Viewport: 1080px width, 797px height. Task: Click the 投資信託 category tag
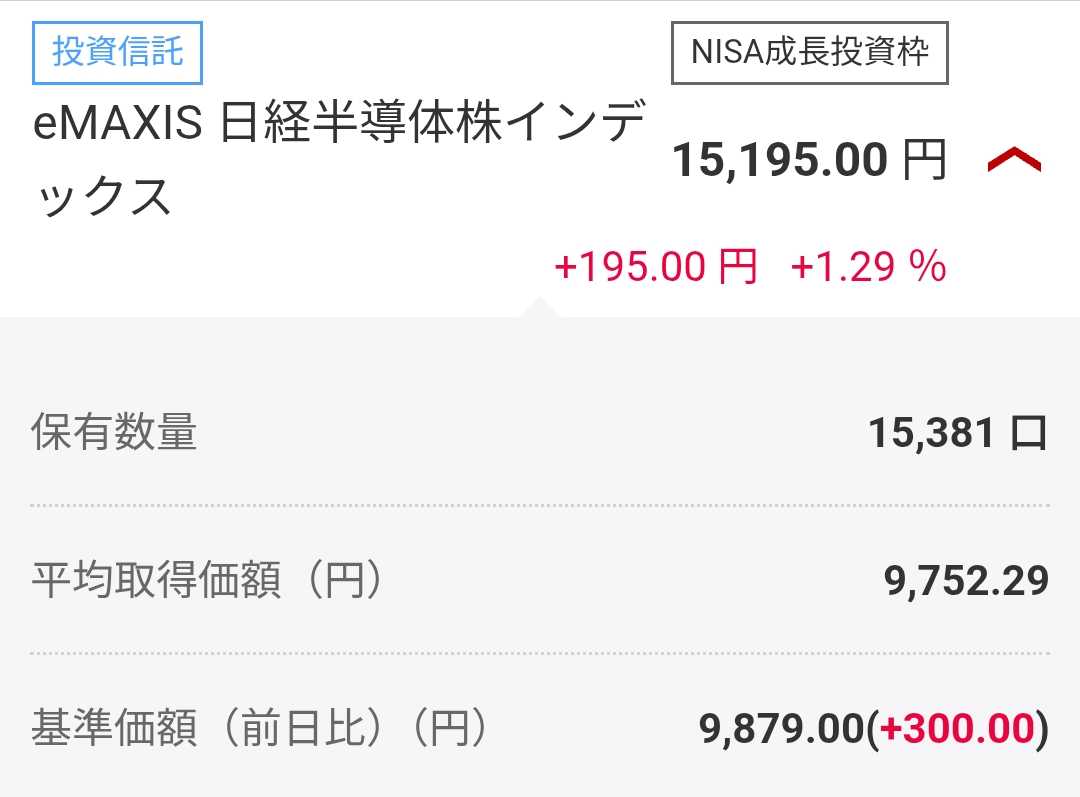coord(118,52)
